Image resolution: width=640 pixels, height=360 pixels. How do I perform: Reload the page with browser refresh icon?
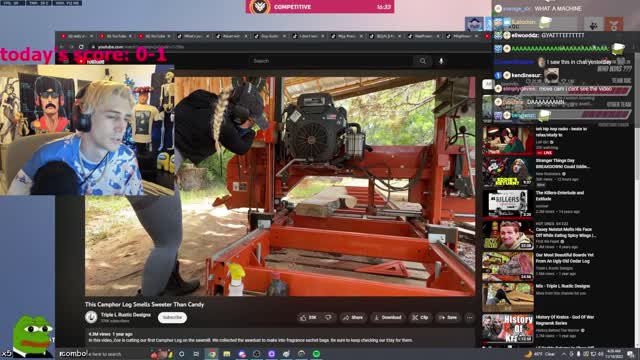pos(81,47)
